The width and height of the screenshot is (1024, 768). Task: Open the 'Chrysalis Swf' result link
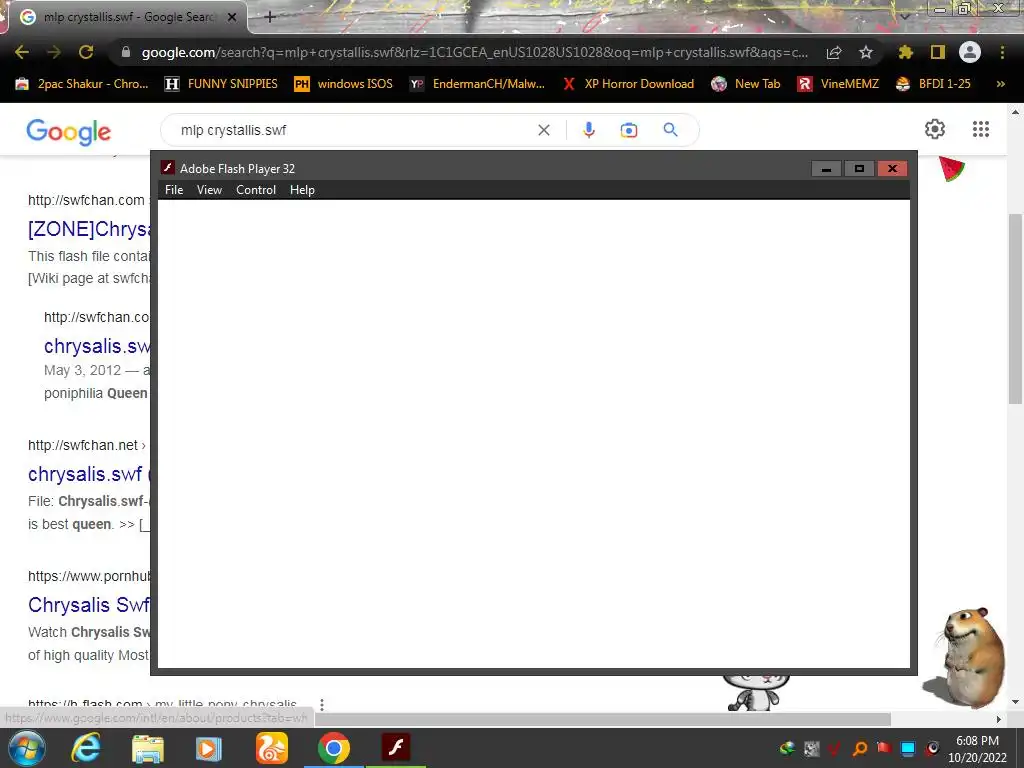[89, 605]
